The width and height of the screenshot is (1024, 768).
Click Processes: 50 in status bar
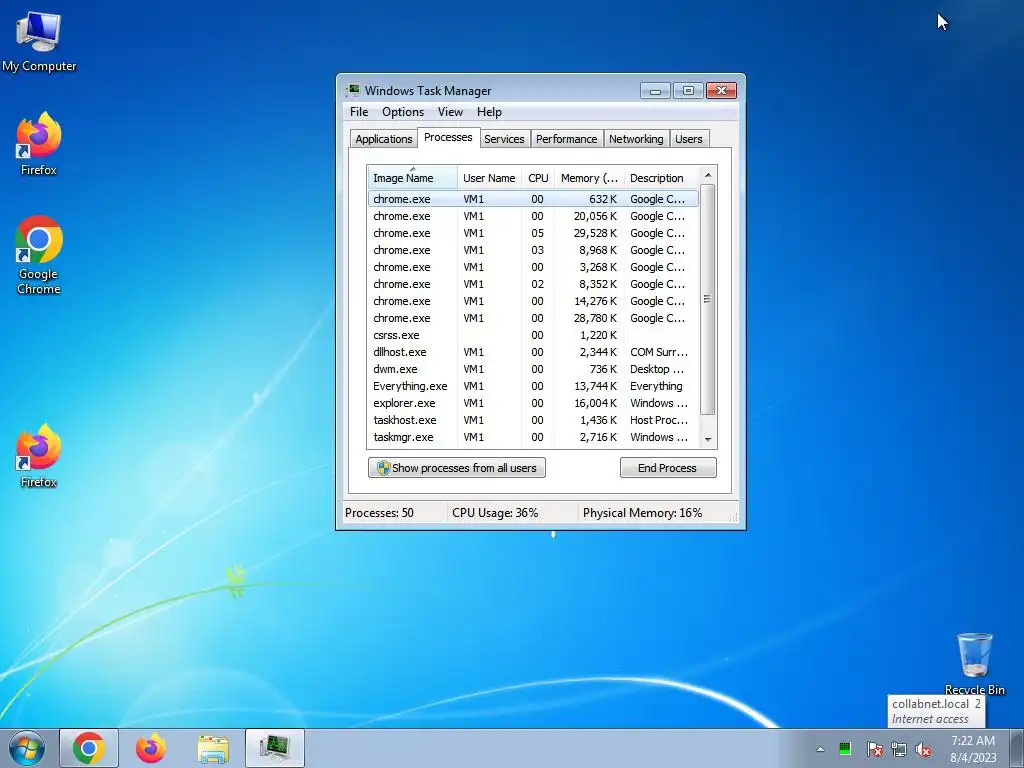pos(379,513)
